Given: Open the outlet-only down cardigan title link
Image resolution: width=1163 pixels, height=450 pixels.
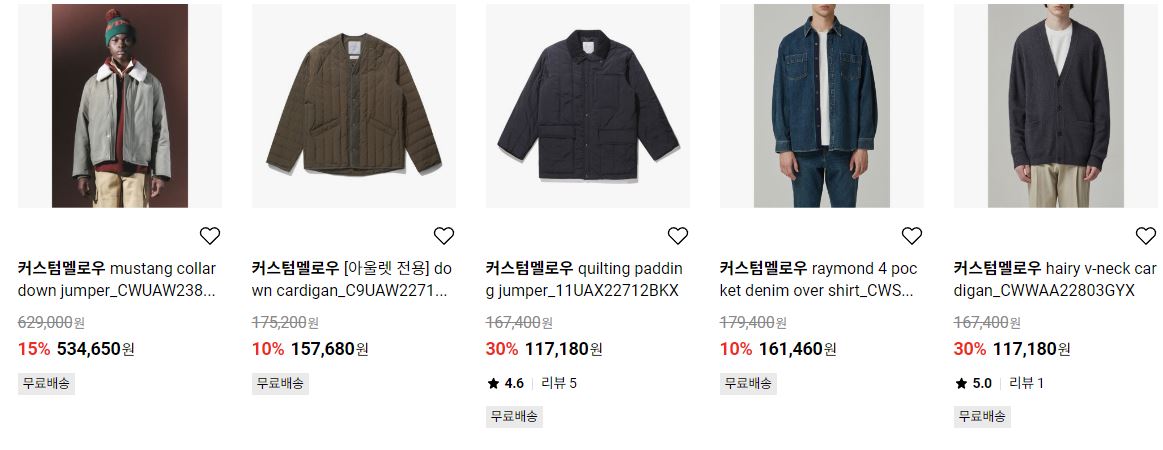Looking at the screenshot, I should (352, 279).
